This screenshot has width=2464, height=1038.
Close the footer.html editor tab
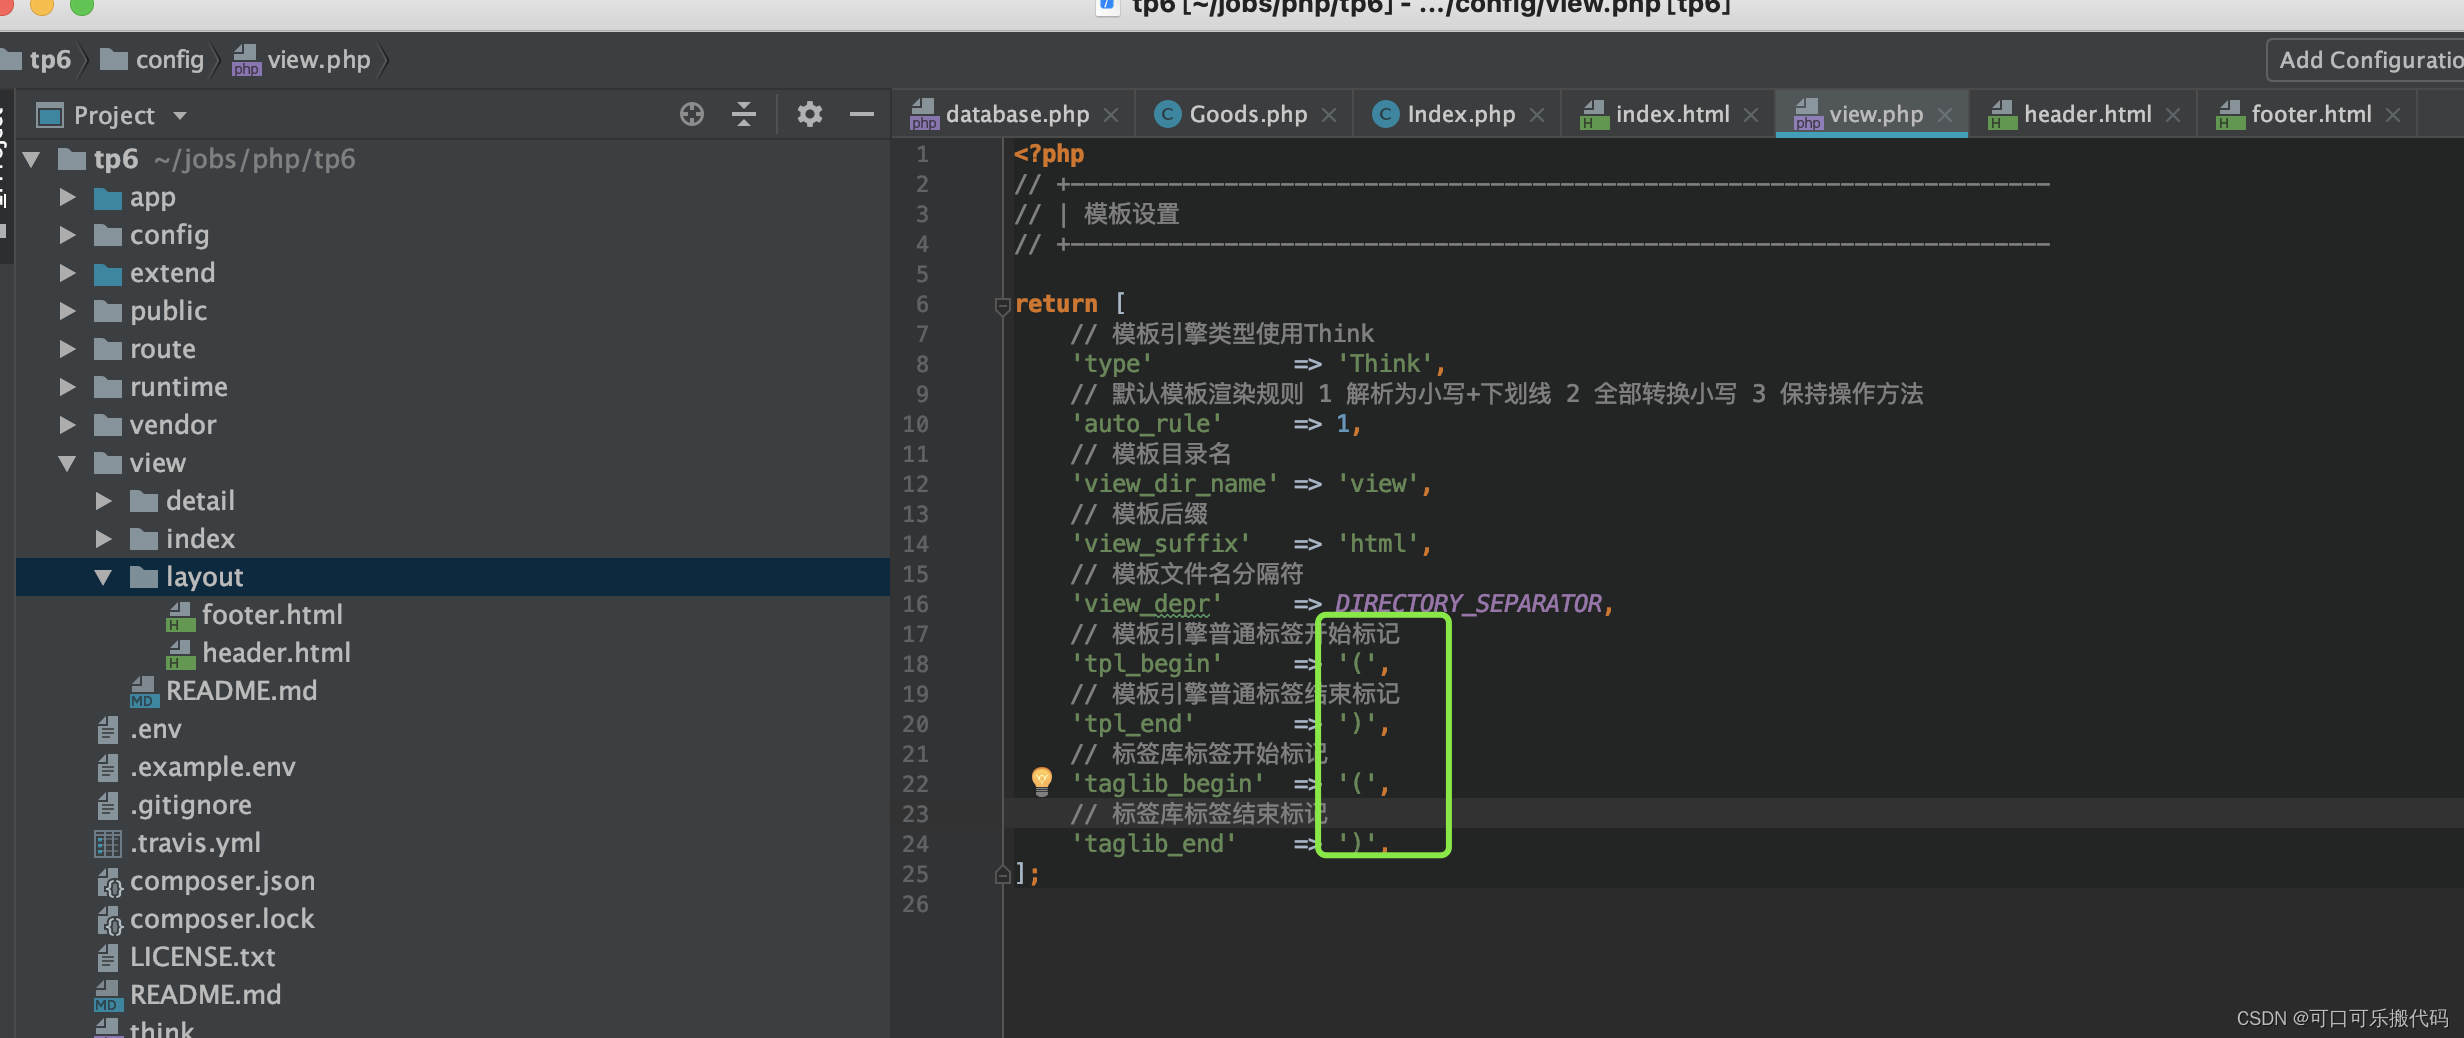coord(2393,115)
